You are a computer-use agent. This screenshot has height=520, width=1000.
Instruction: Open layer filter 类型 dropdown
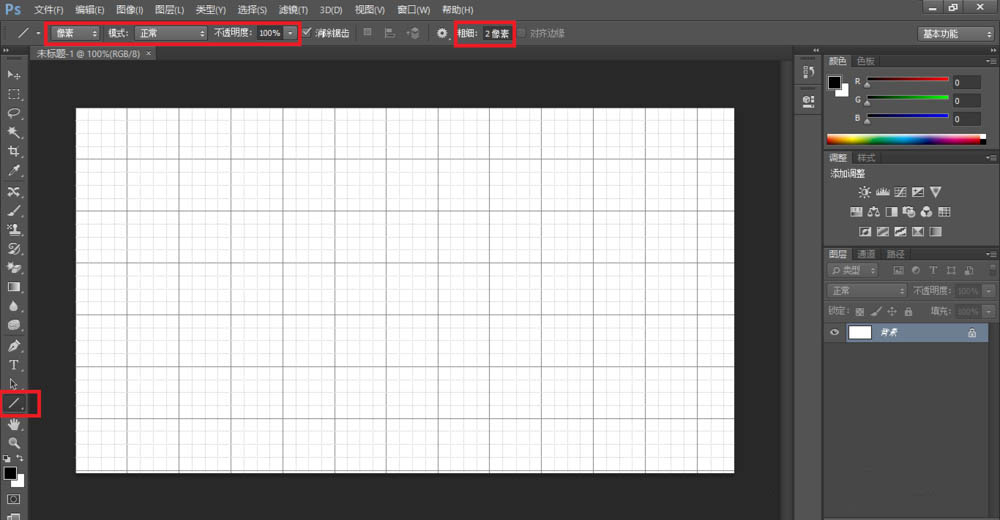point(853,271)
